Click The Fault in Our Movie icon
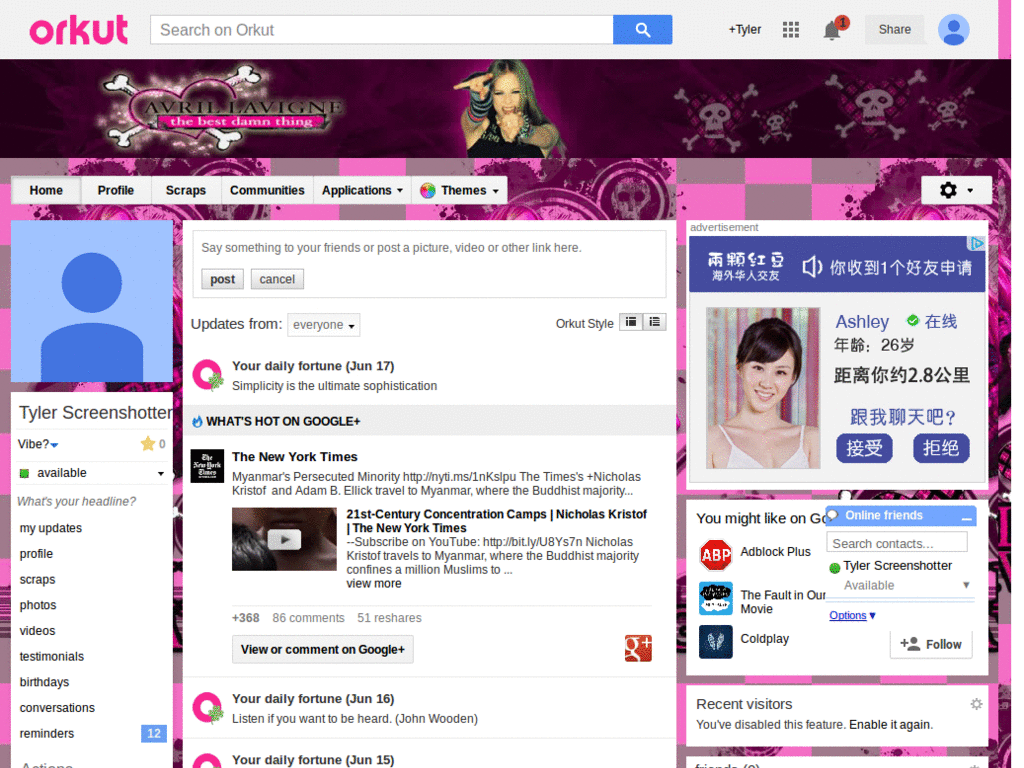Image resolution: width=1024 pixels, height=768 pixels. 716,598
